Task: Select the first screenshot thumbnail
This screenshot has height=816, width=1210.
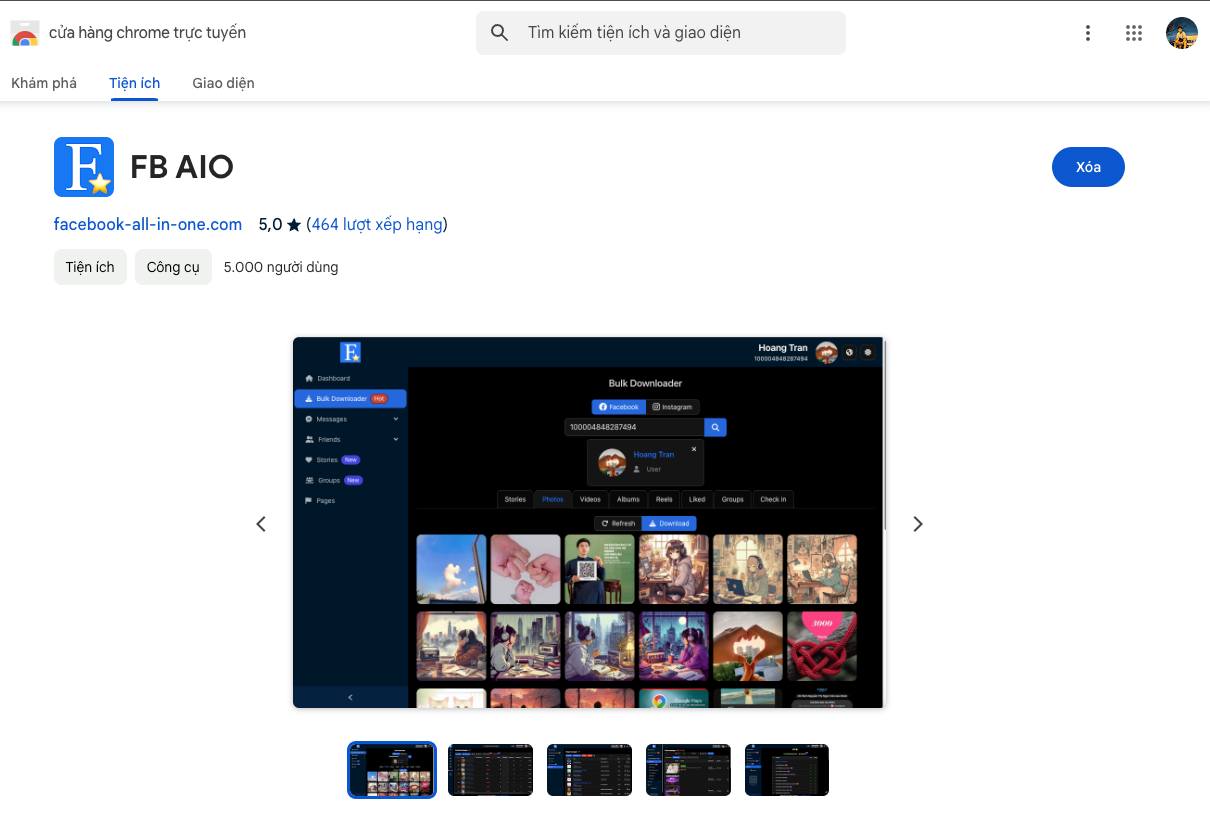Action: point(392,770)
